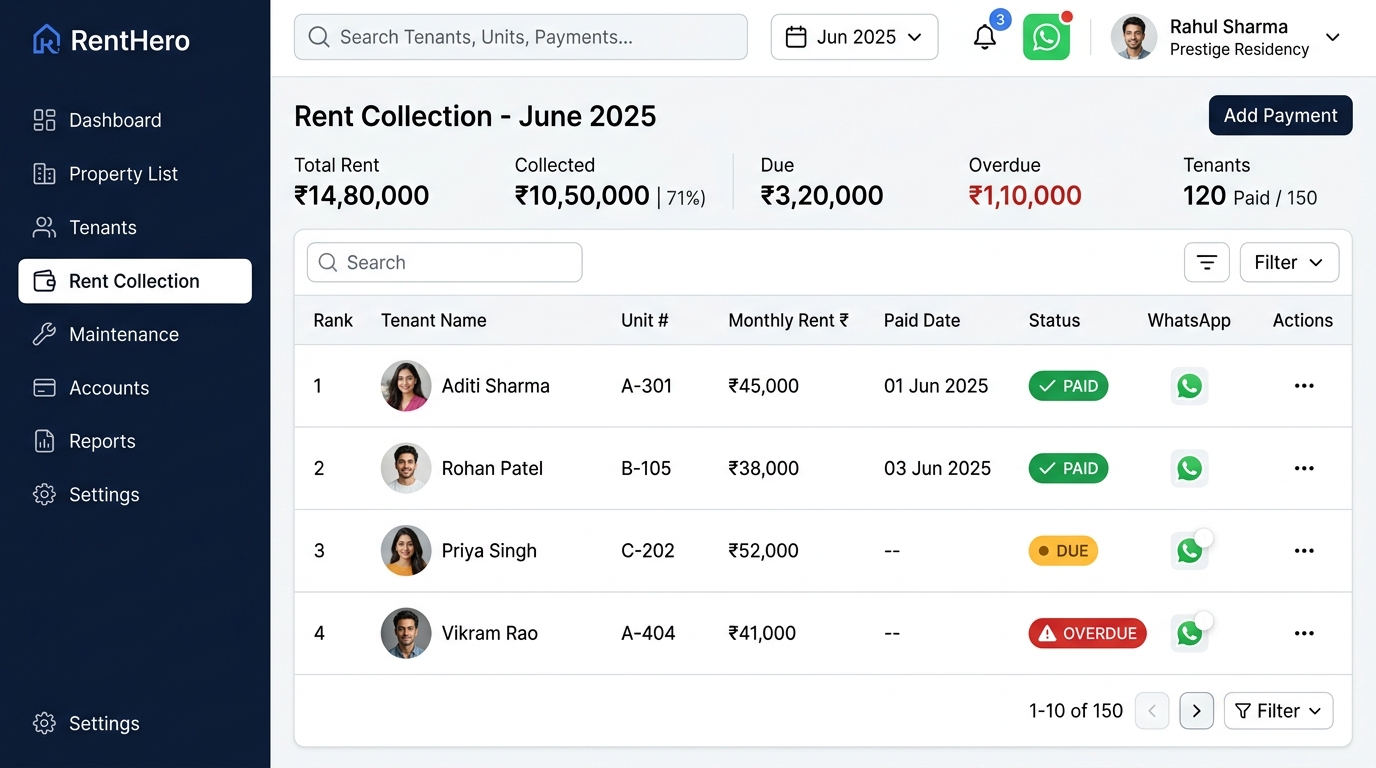This screenshot has height=768, width=1376.
Task: Open the Tenants section
Action: point(135,227)
